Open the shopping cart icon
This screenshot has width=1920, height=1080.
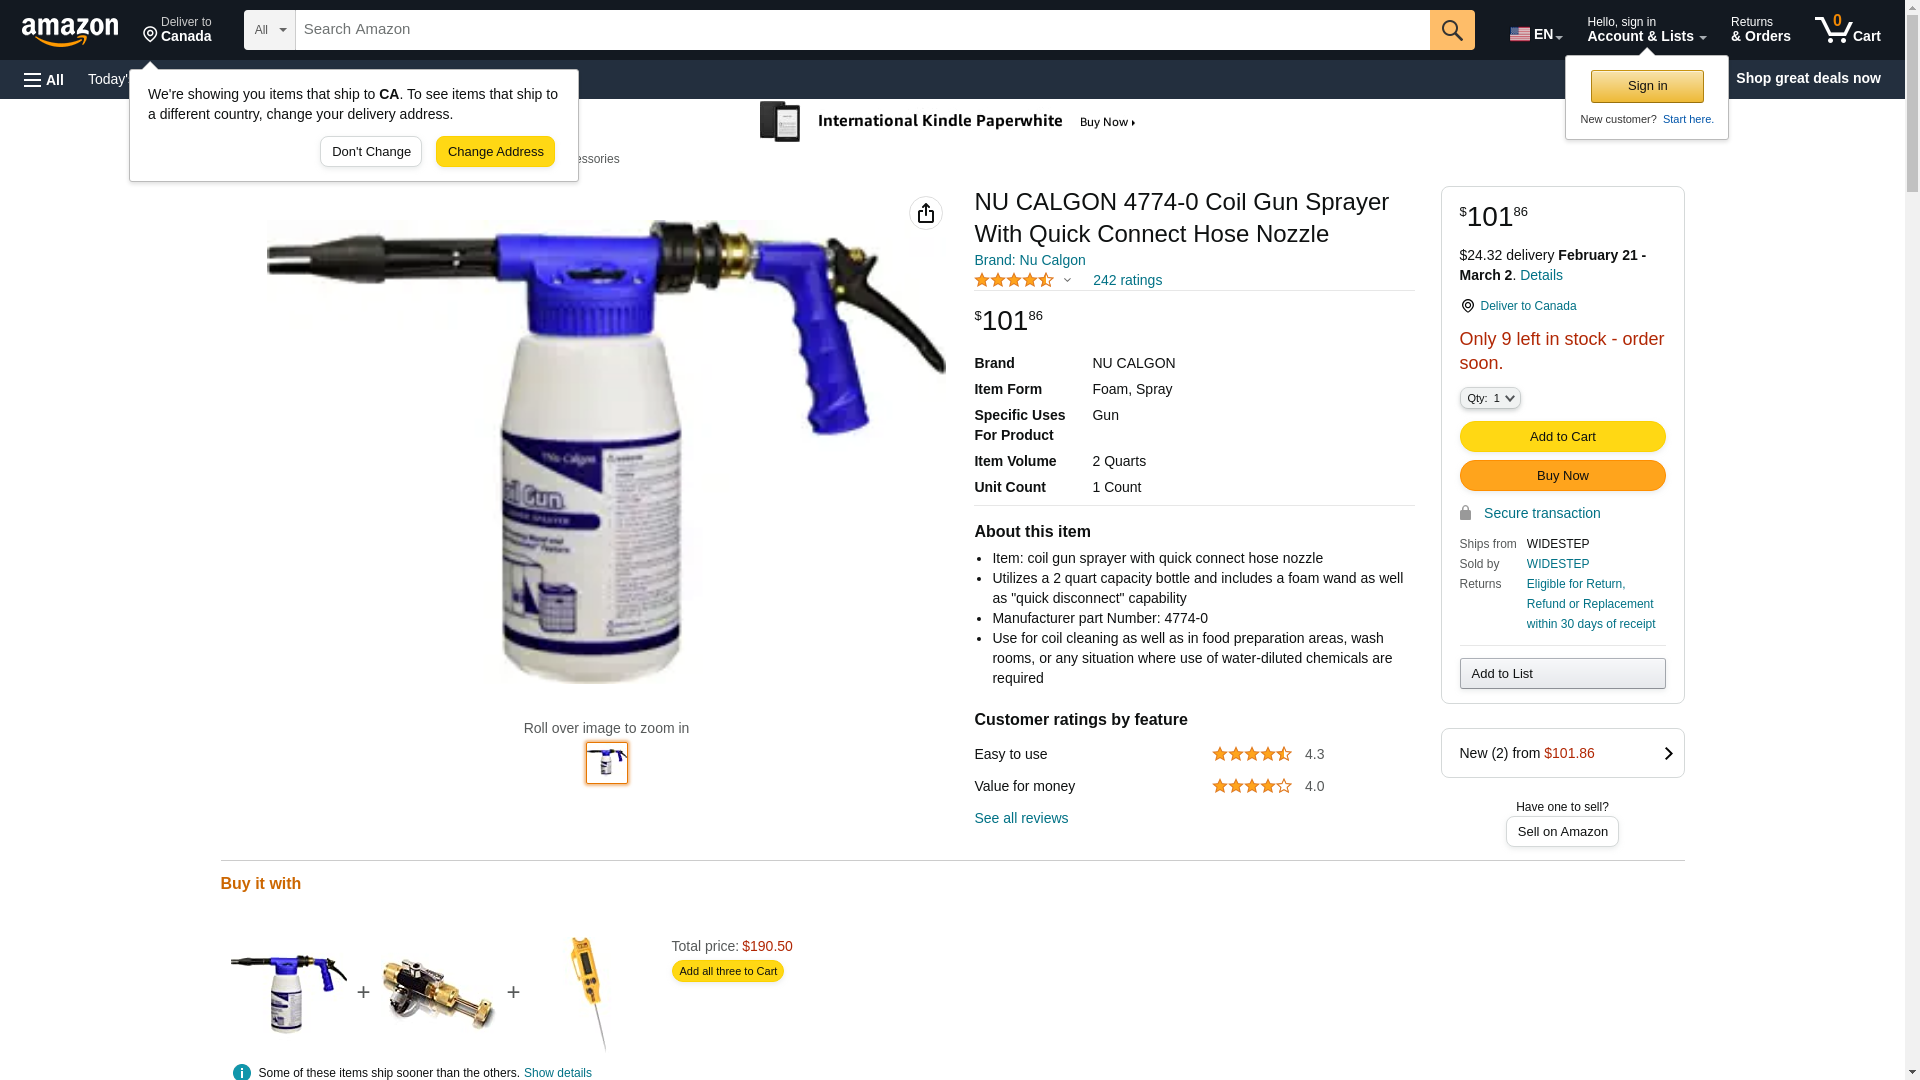tap(1847, 30)
